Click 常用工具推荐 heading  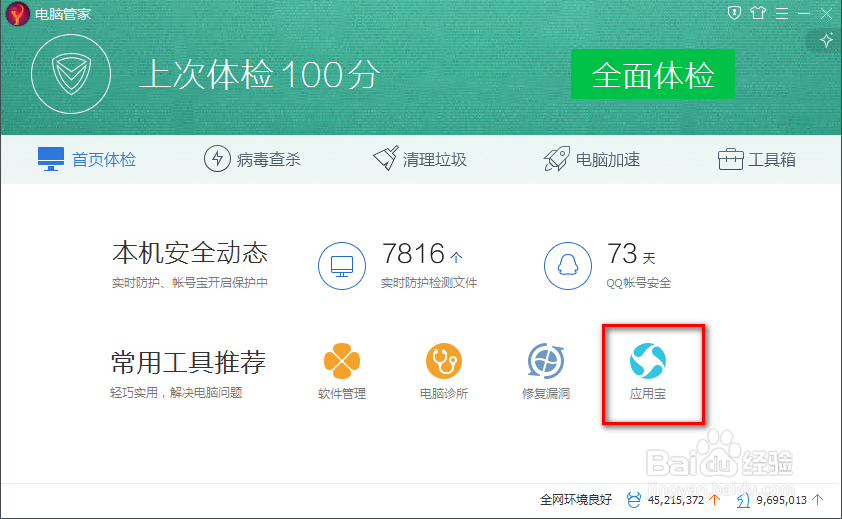click(x=188, y=362)
